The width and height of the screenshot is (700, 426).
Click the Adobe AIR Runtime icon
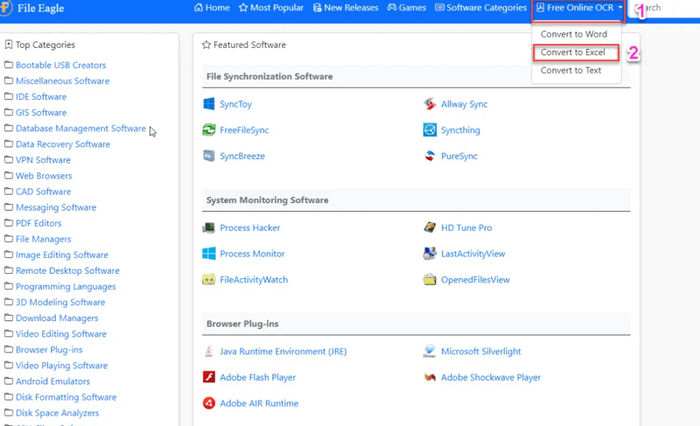208,403
